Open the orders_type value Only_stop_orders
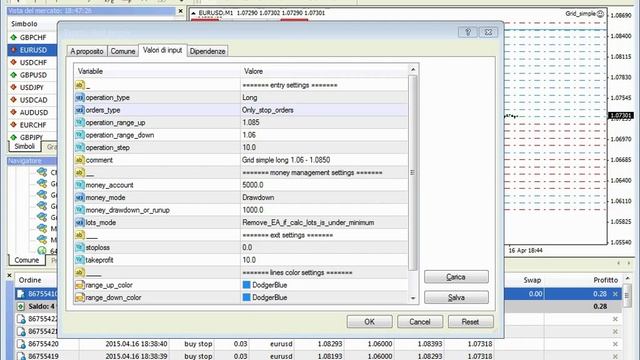 pos(324,110)
